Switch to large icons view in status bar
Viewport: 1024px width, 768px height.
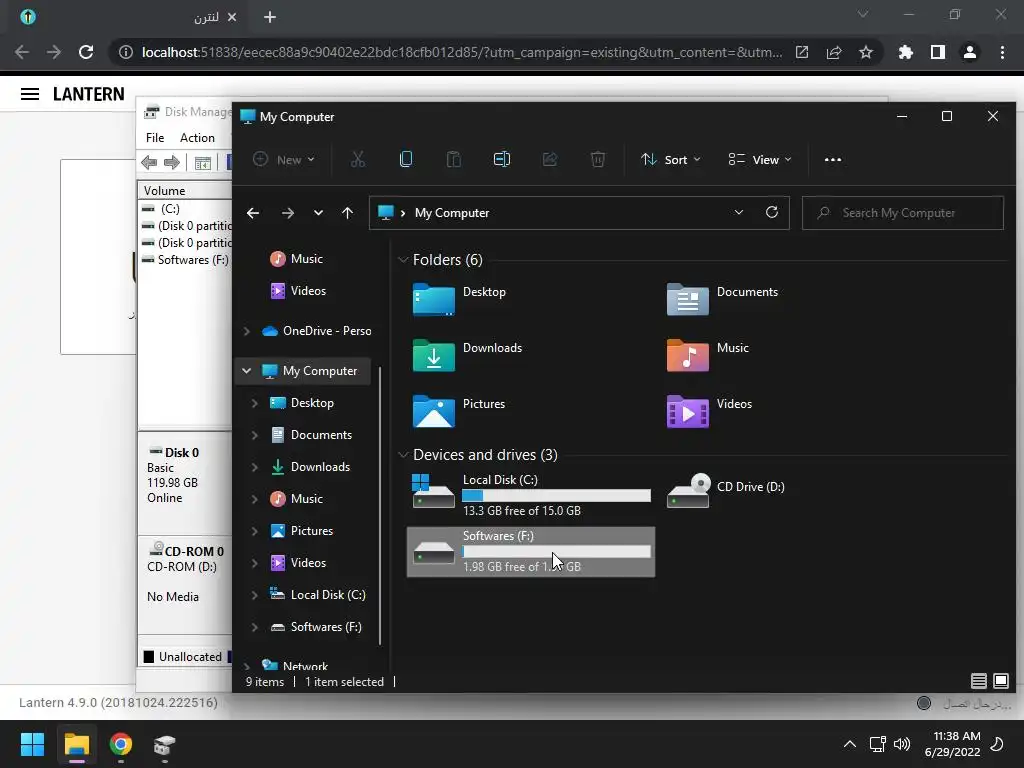pyautogui.click(x=1000, y=681)
